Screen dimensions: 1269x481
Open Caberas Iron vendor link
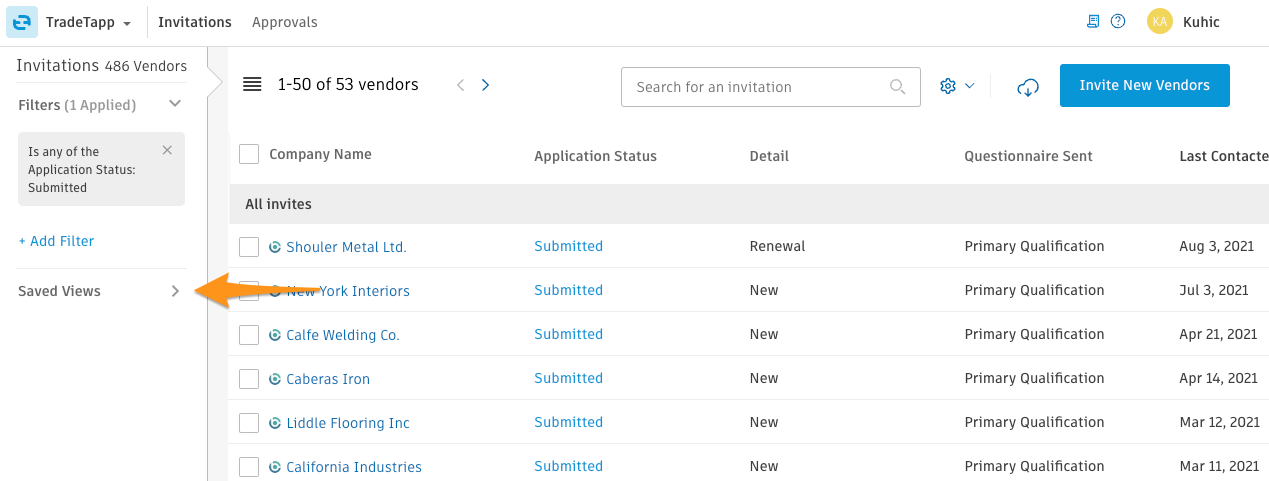tap(328, 379)
